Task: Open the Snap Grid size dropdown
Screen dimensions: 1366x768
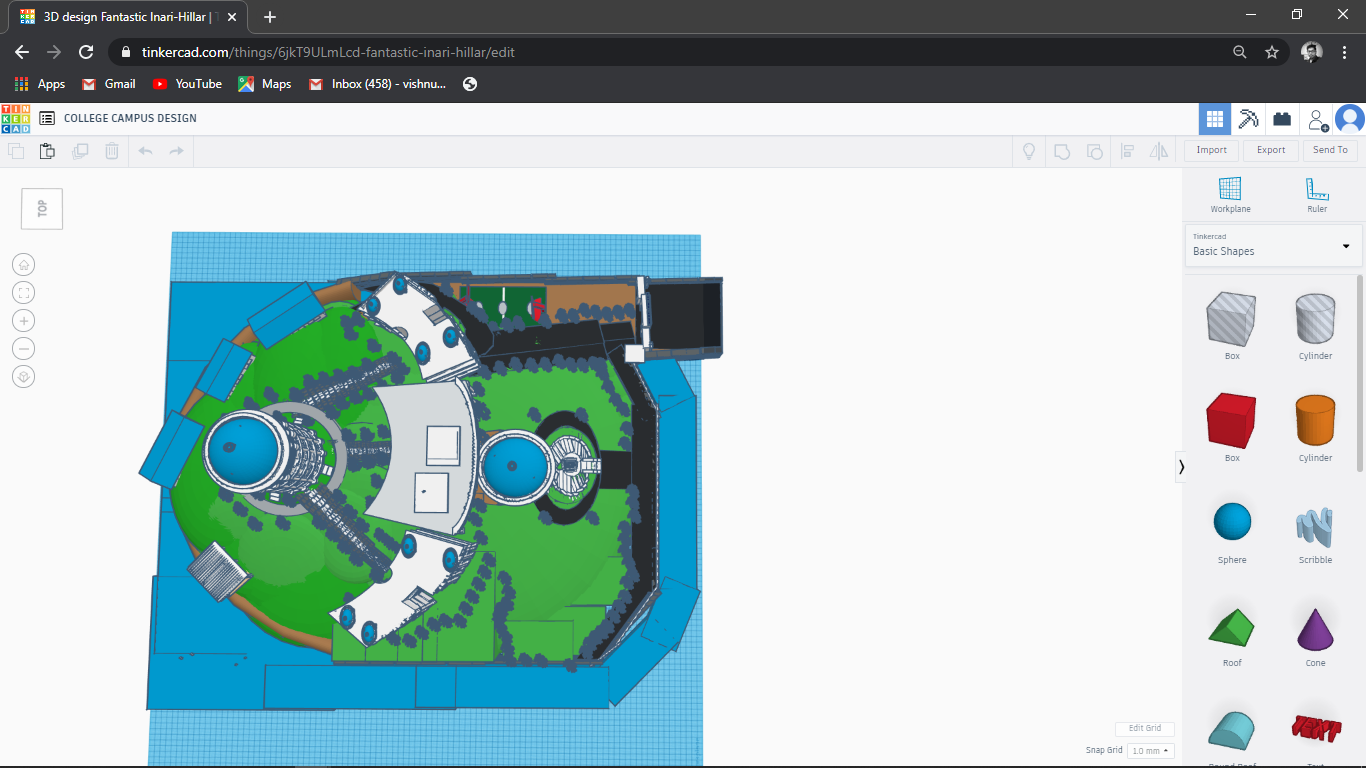Action: click(1149, 750)
